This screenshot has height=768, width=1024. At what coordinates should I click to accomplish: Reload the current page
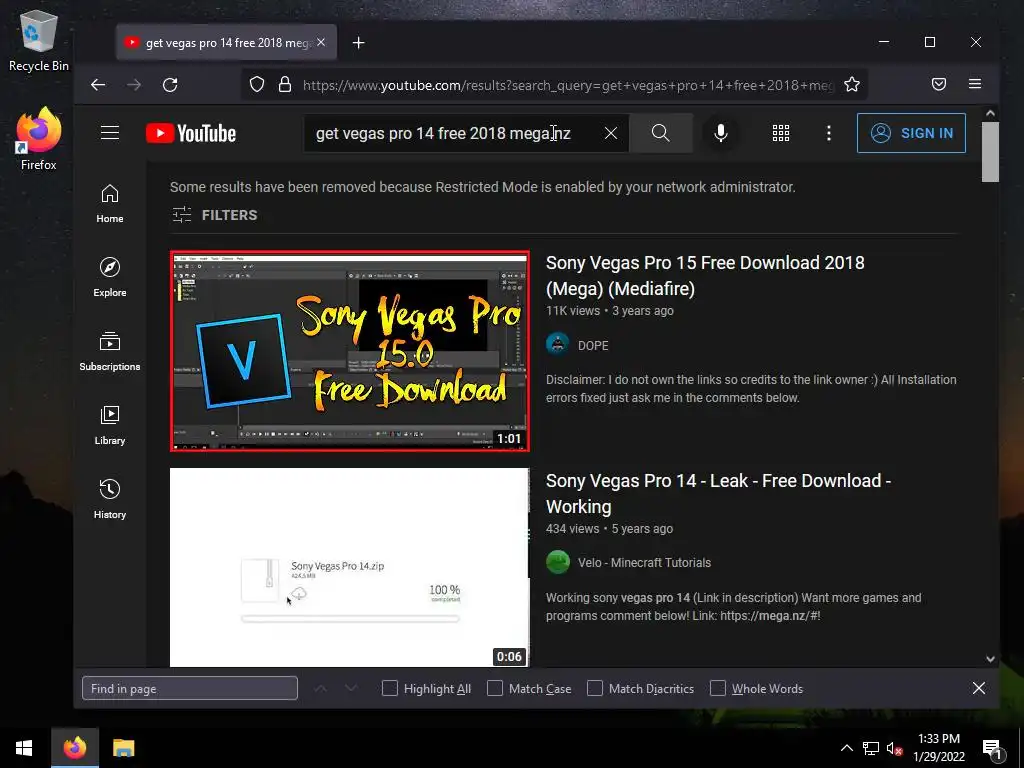click(170, 85)
